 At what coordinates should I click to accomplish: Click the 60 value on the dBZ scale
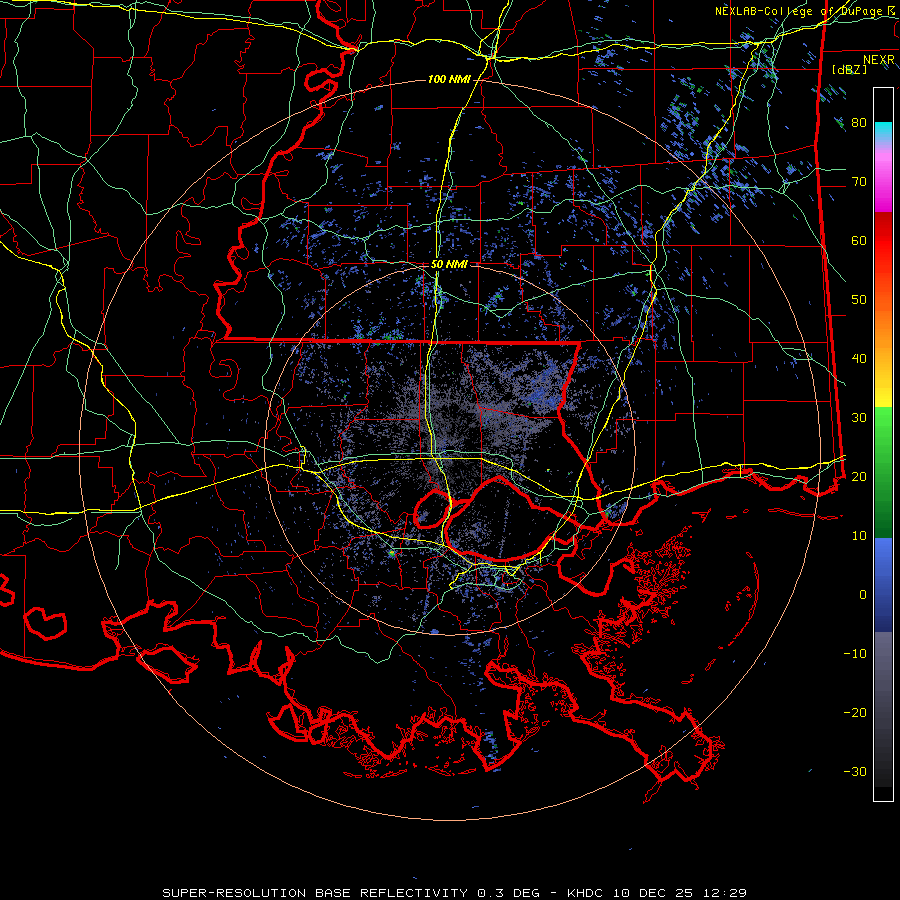[859, 240]
